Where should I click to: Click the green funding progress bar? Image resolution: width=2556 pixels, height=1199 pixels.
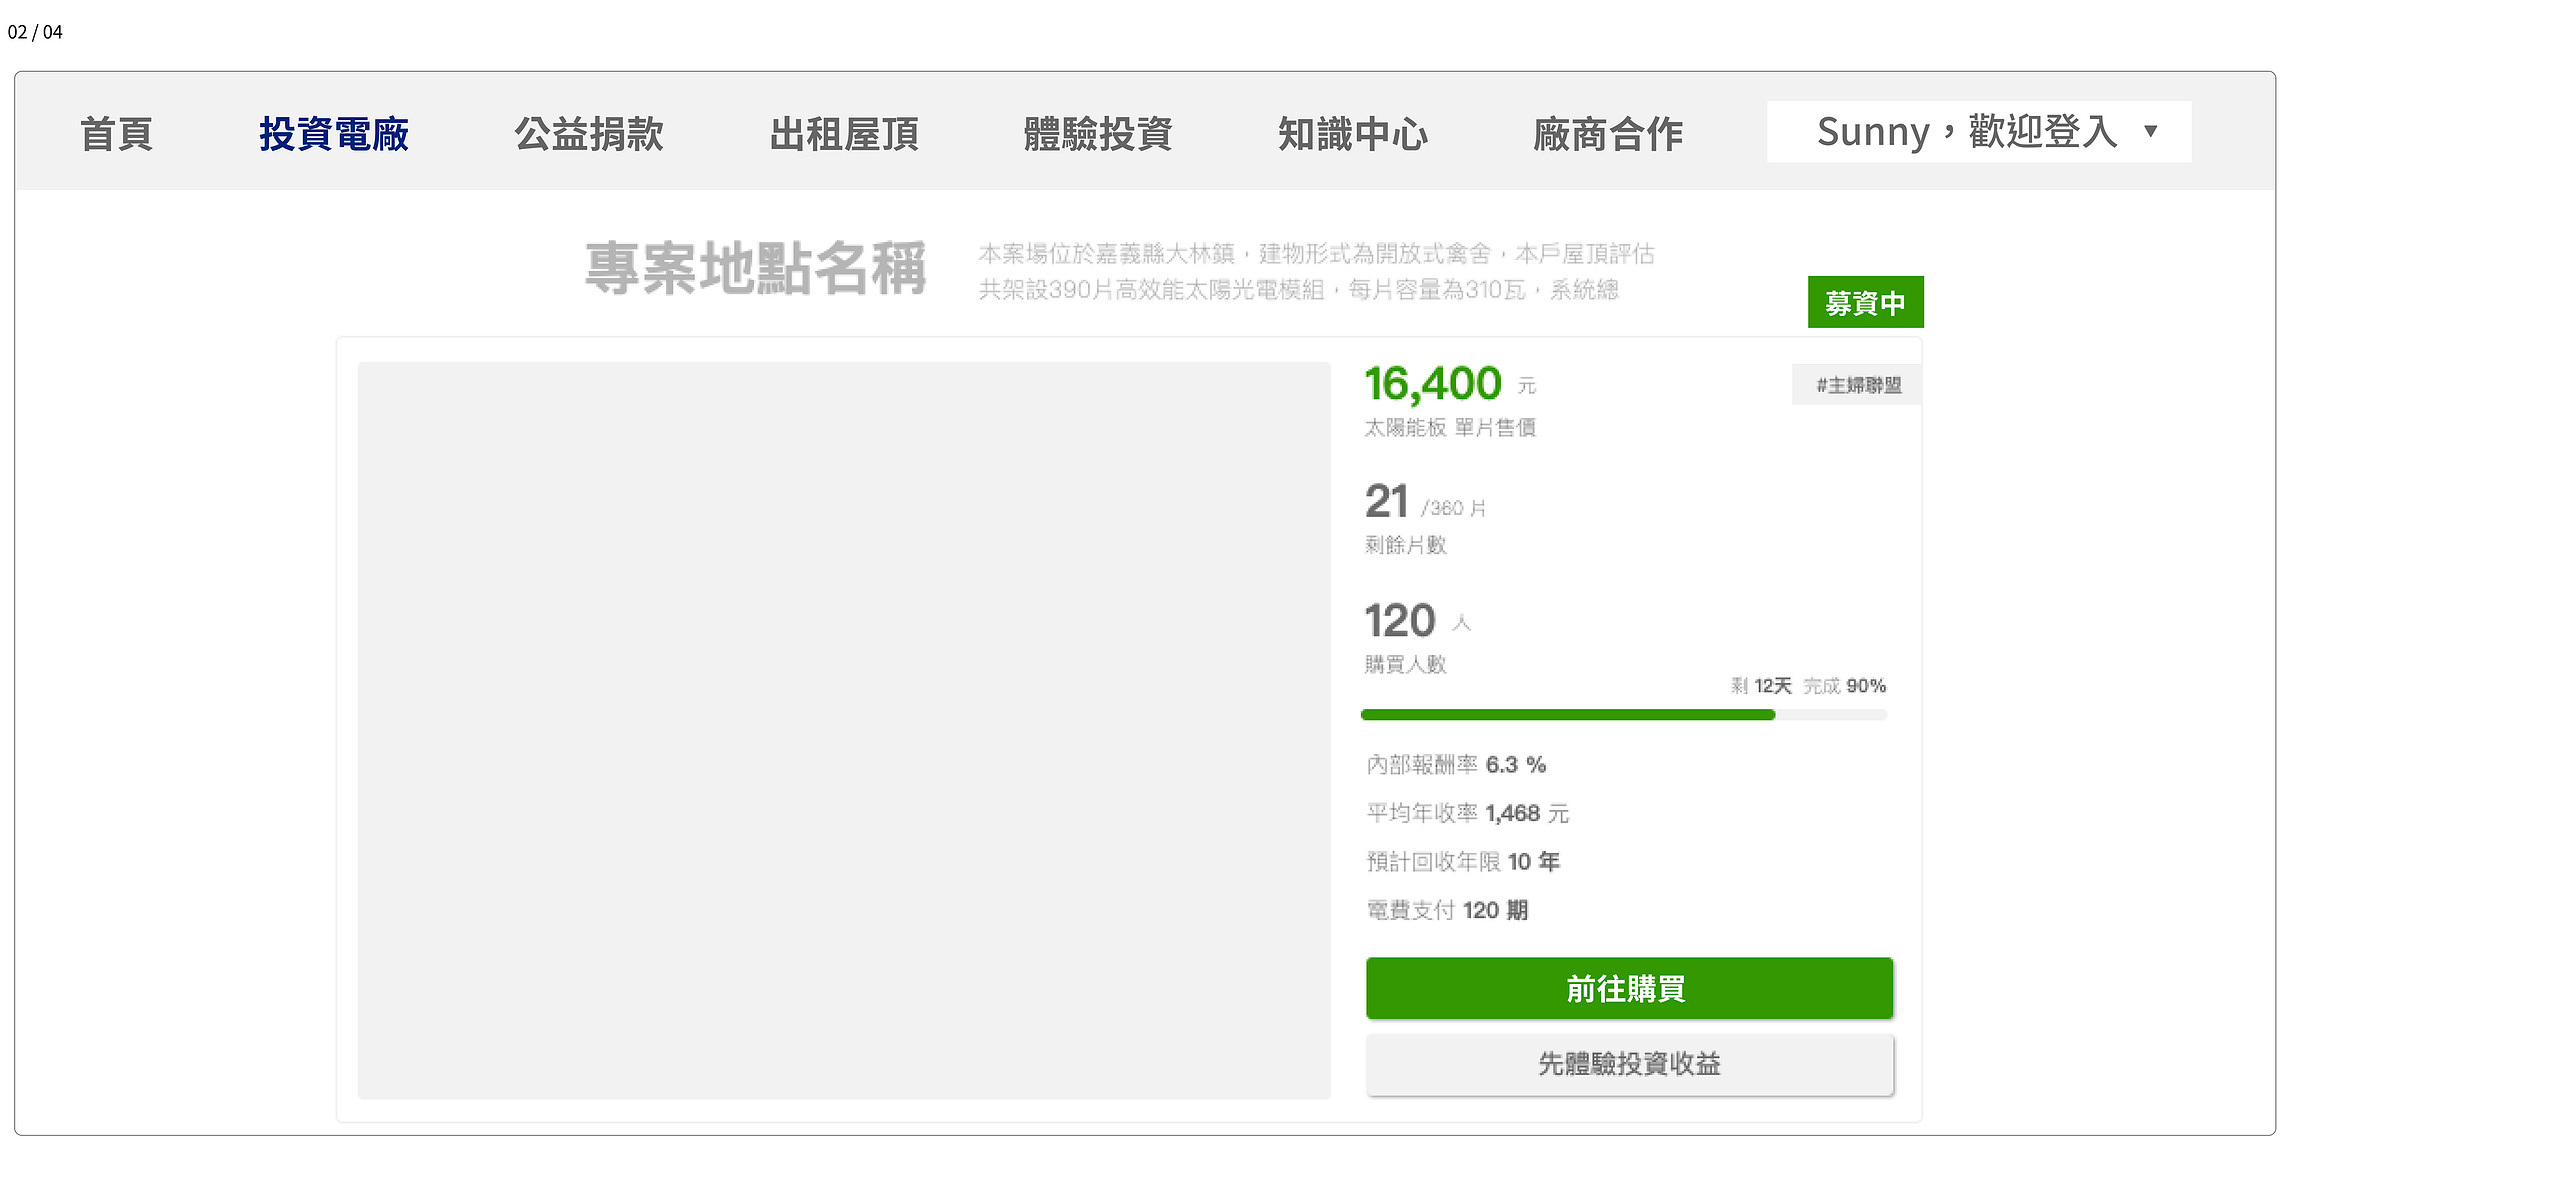point(1623,714)
